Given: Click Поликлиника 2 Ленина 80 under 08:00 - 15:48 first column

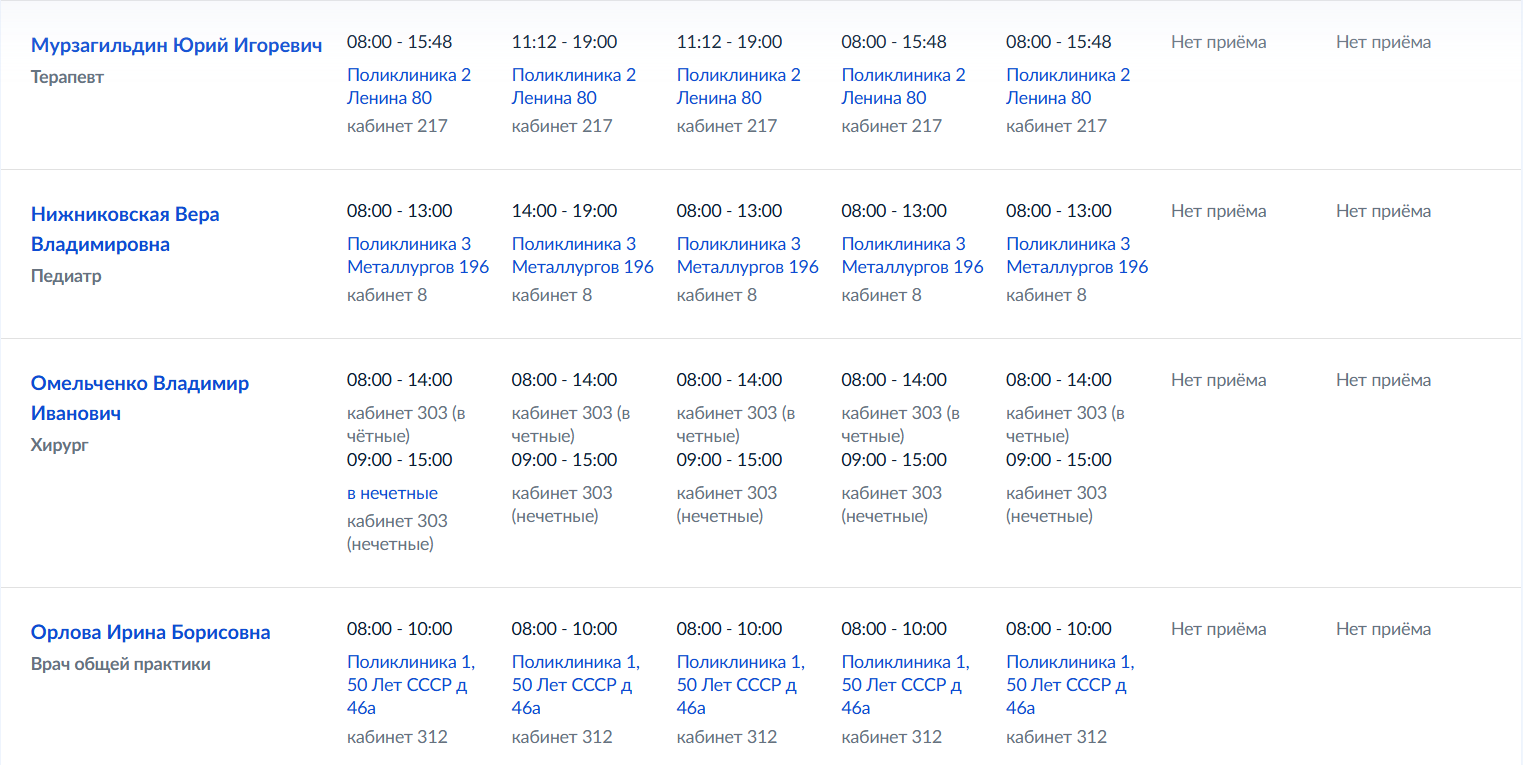Looking at the screenshot, I should (409, 86).
